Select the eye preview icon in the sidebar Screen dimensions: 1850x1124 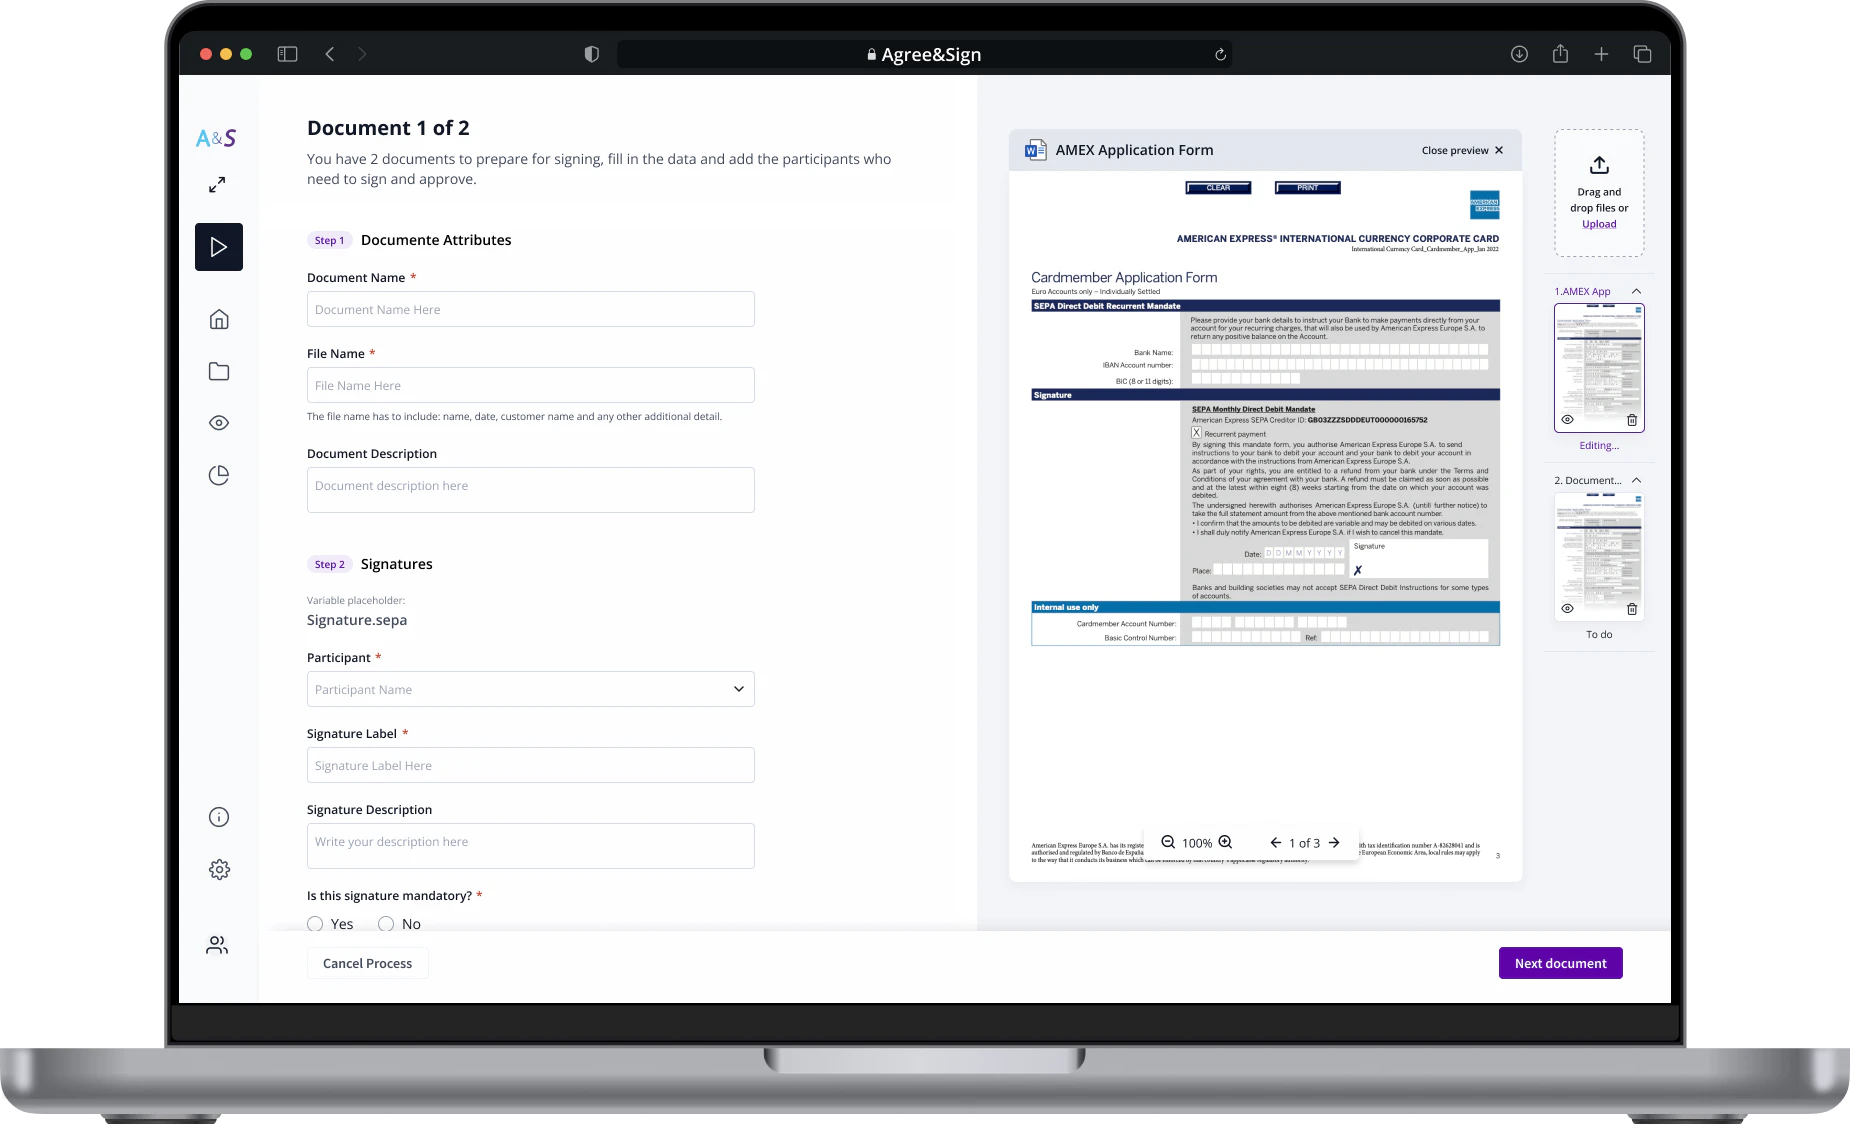219,423
